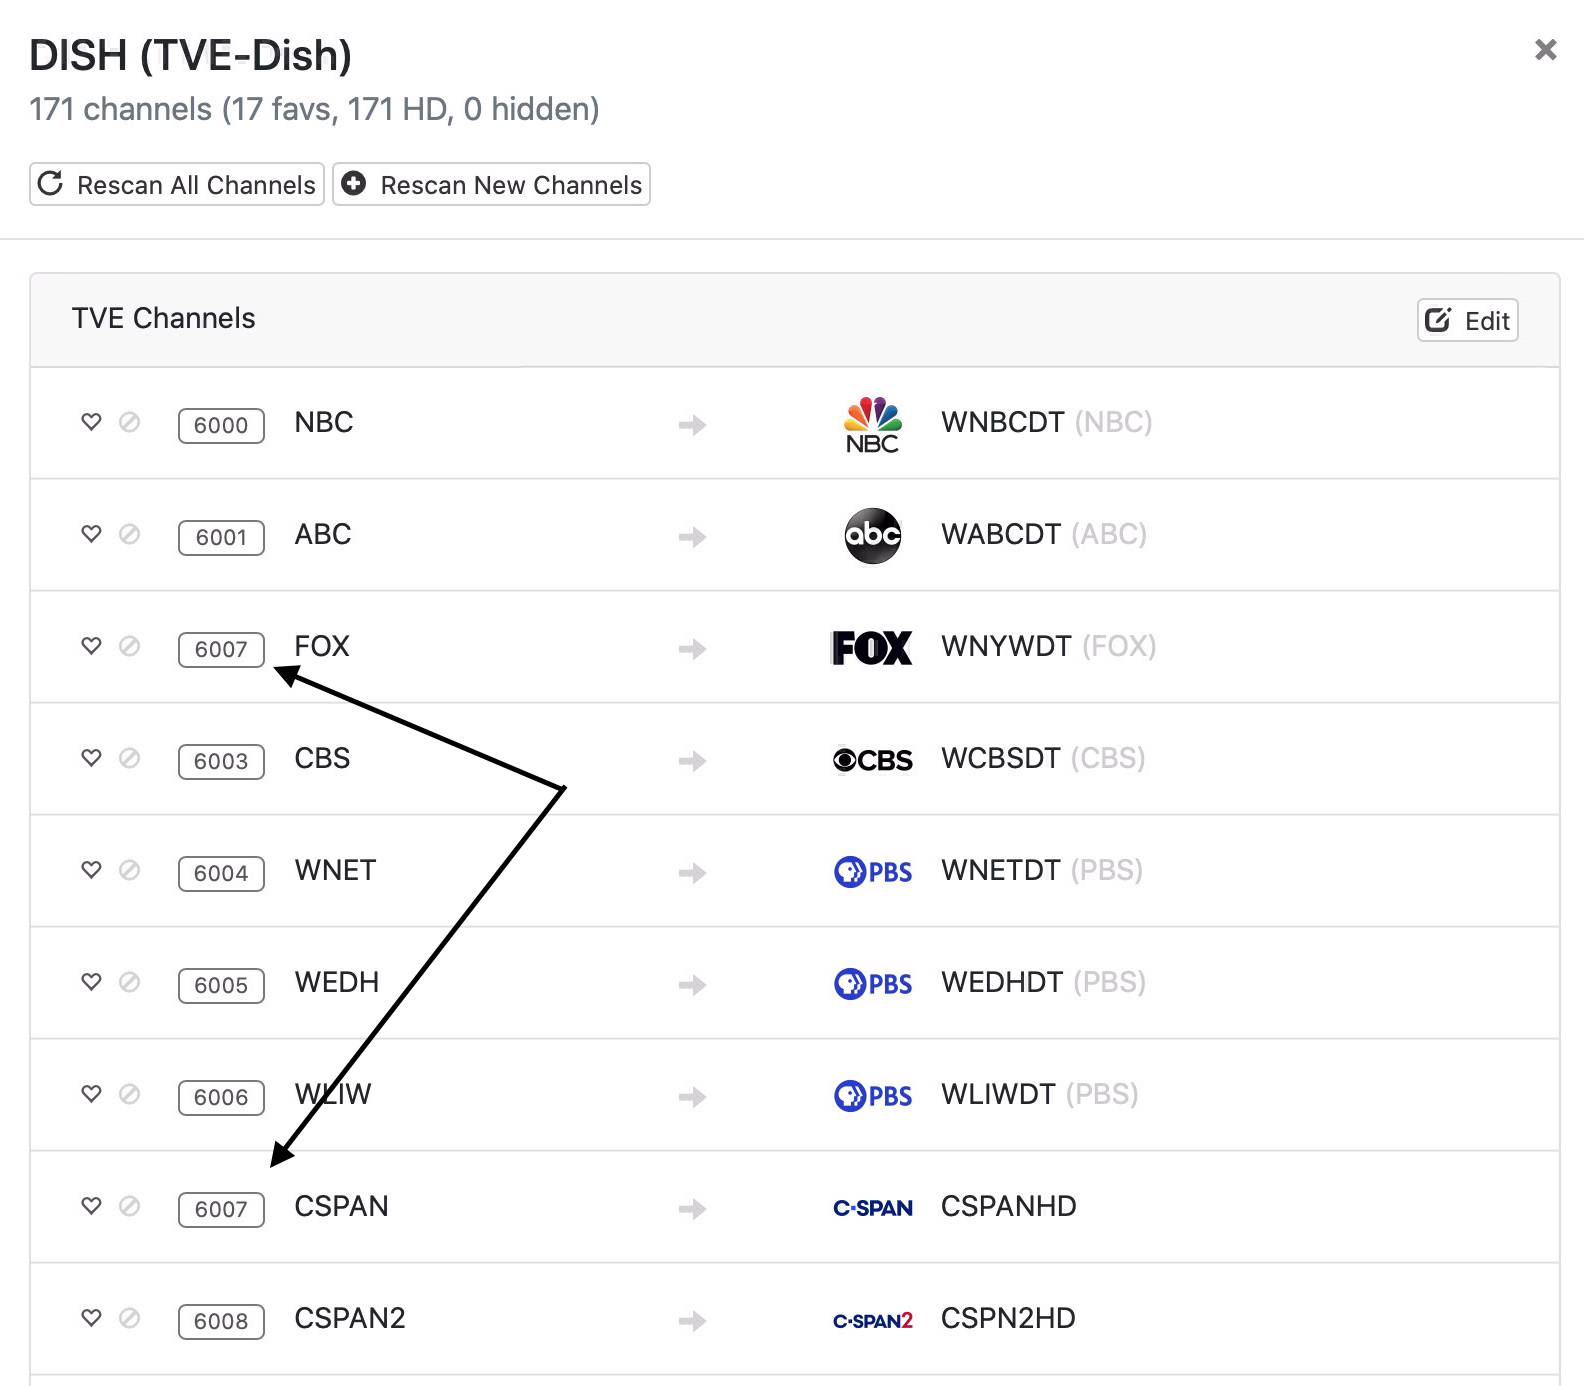Click the NBC peacock logo
This screenshot has height=1386, width=1584.
click(872, 425)
